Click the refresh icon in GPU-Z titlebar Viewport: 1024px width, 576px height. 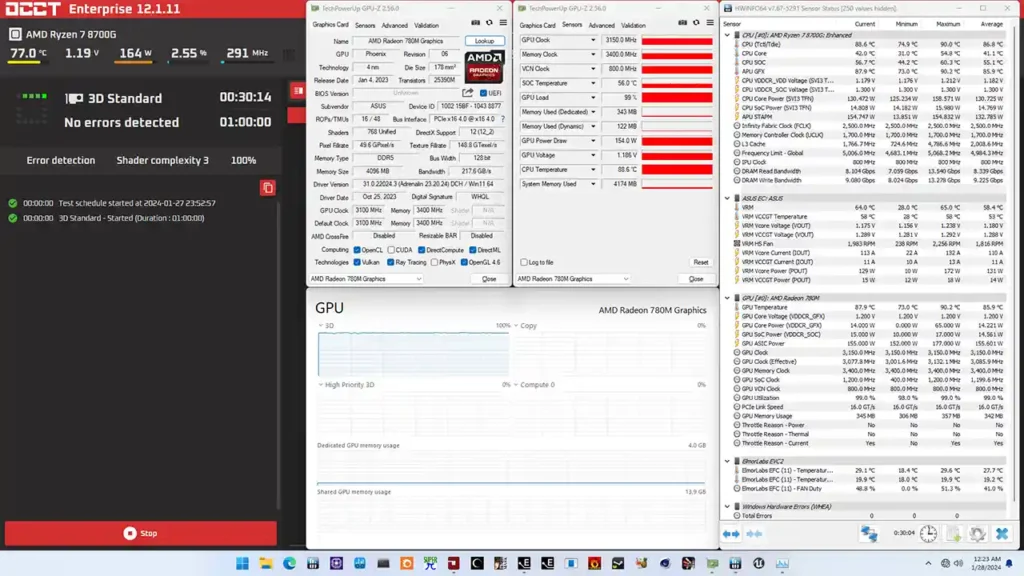[488, 23]
